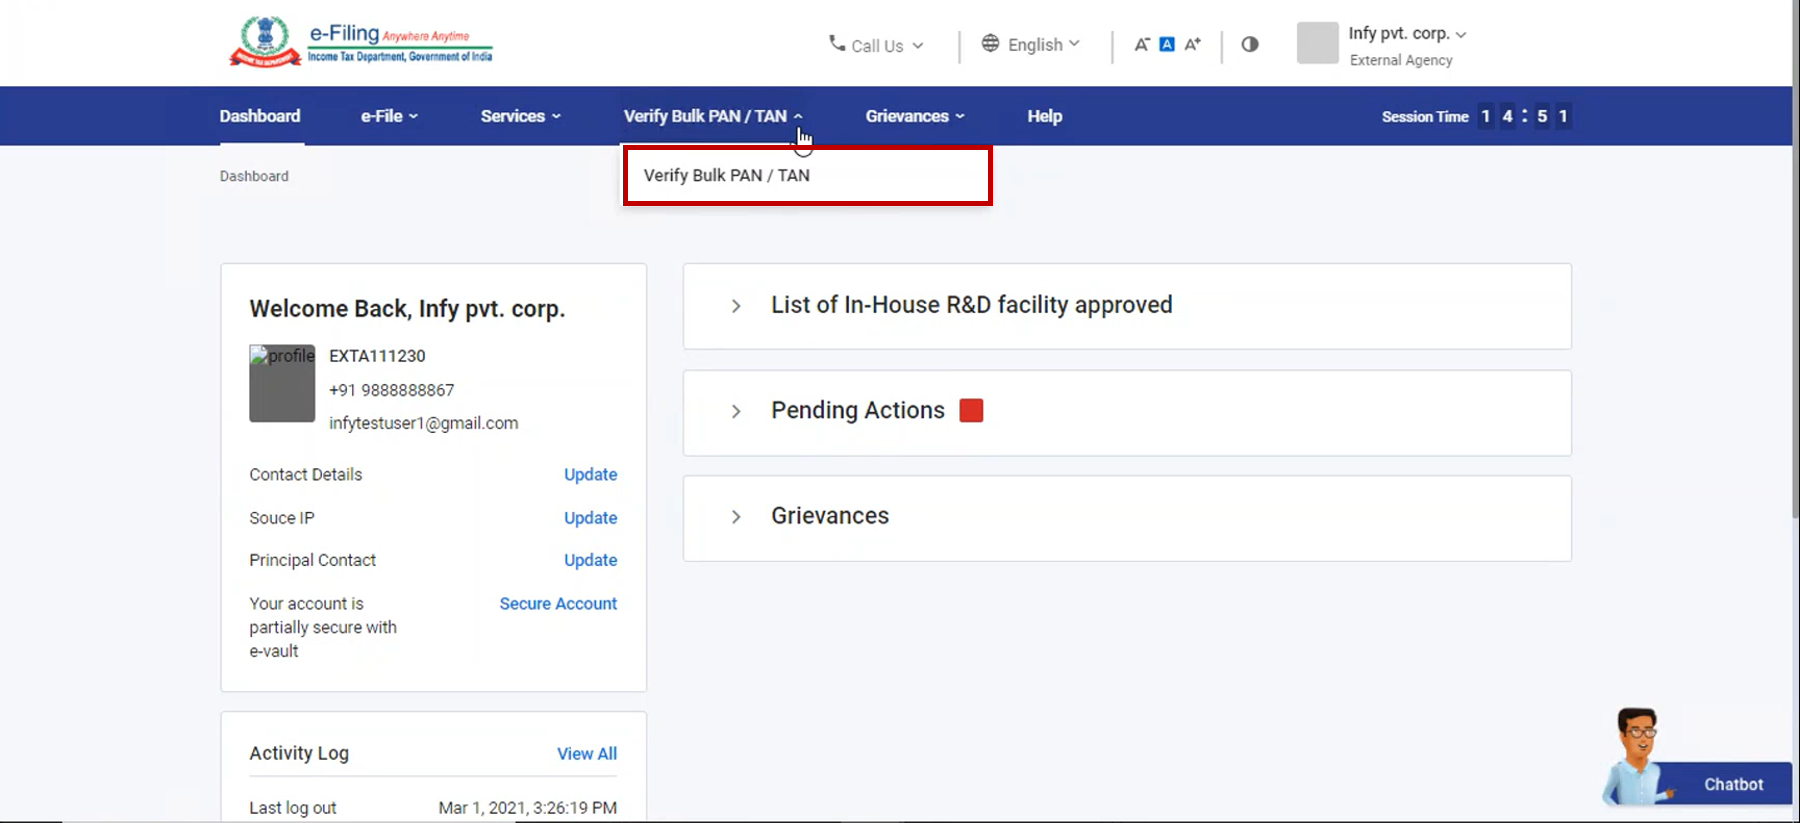Update Contact Details
Screen dimensions: 1800x823
point(590,474)
